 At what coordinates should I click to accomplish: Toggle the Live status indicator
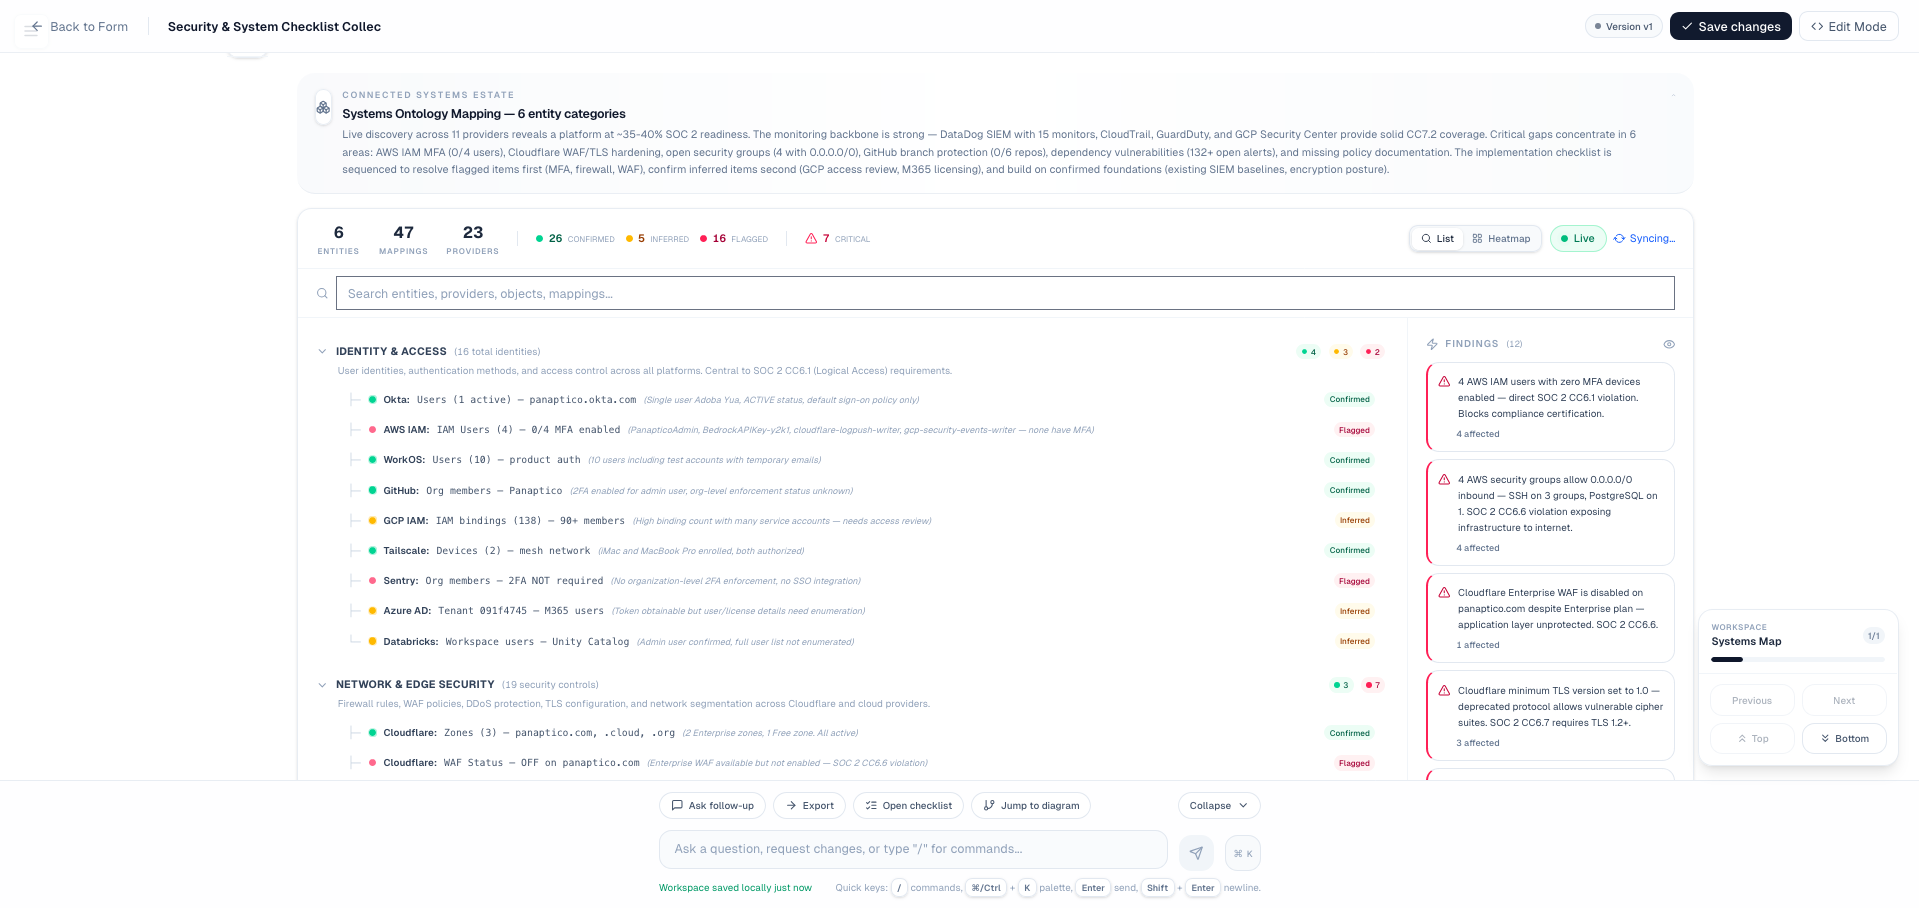tap(1577, 238)
